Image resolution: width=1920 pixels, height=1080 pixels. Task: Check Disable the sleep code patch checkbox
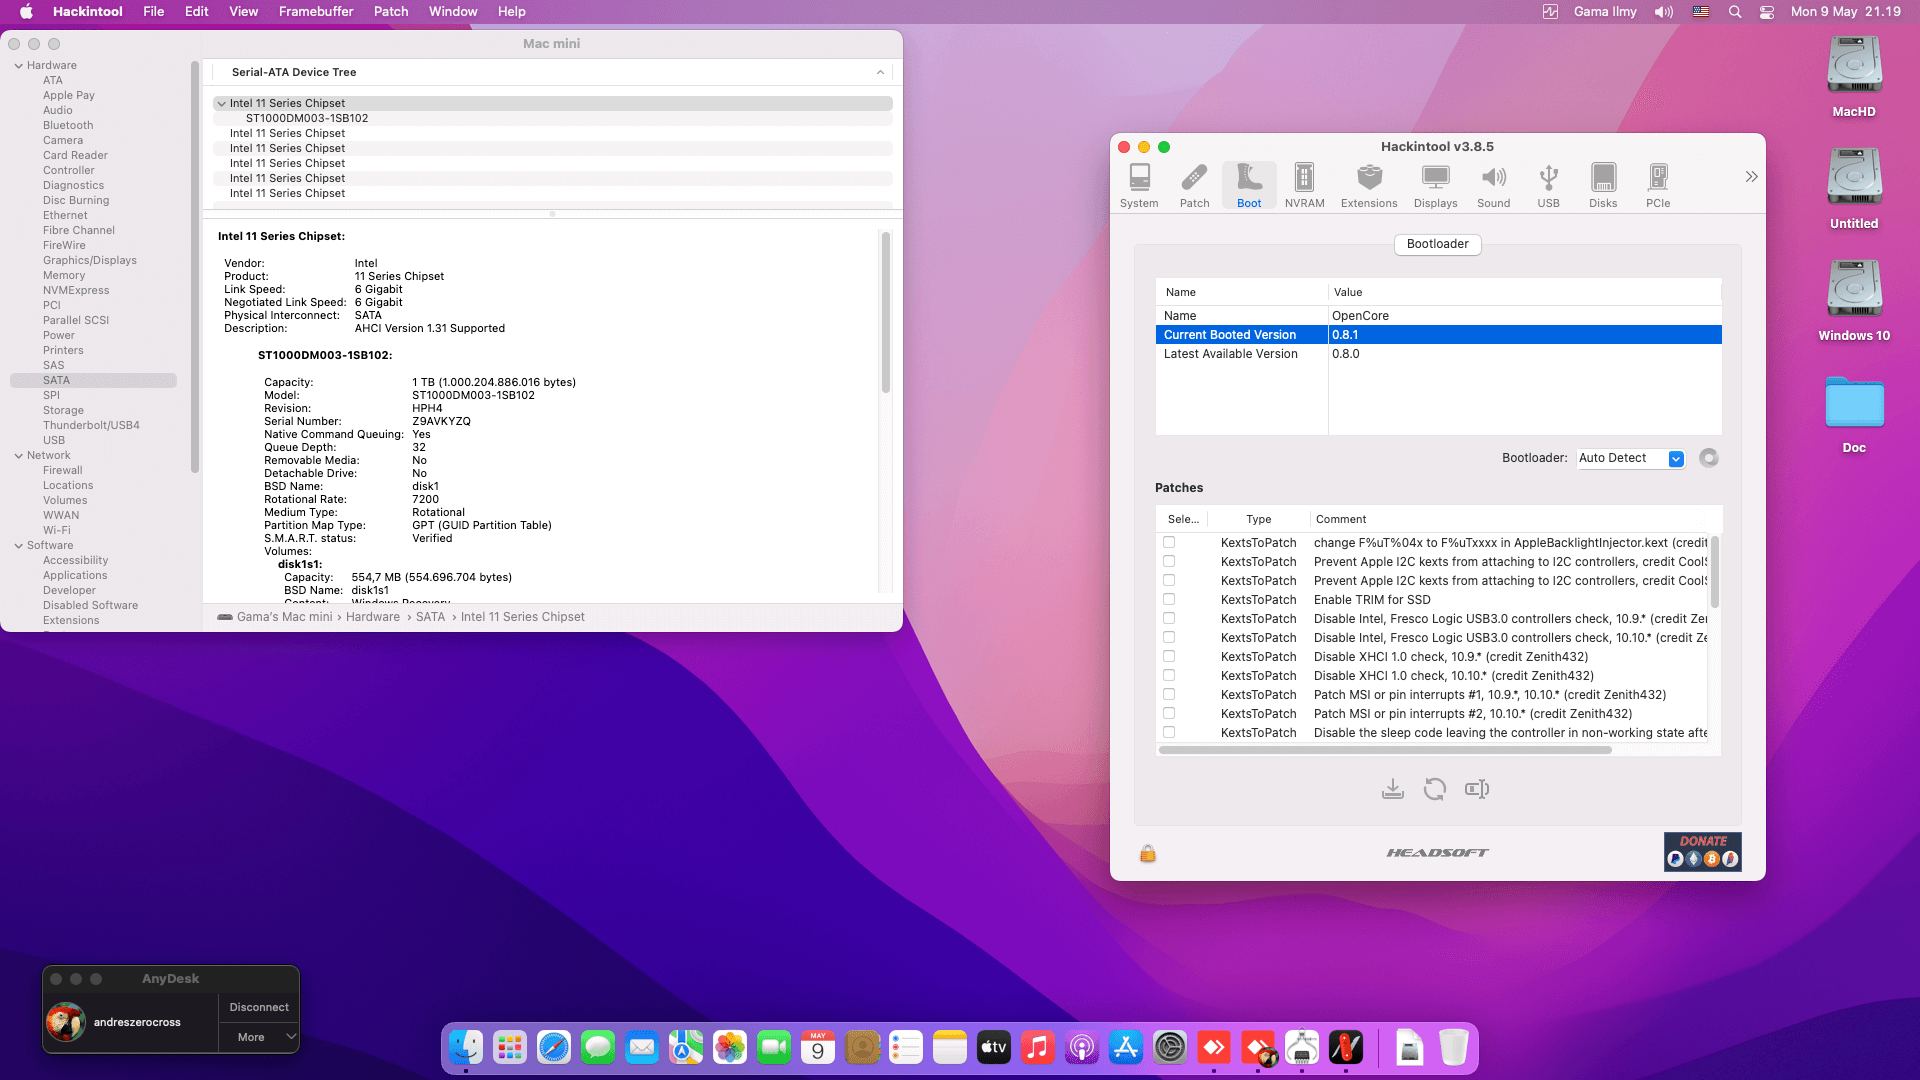[x=1169, y=732]
